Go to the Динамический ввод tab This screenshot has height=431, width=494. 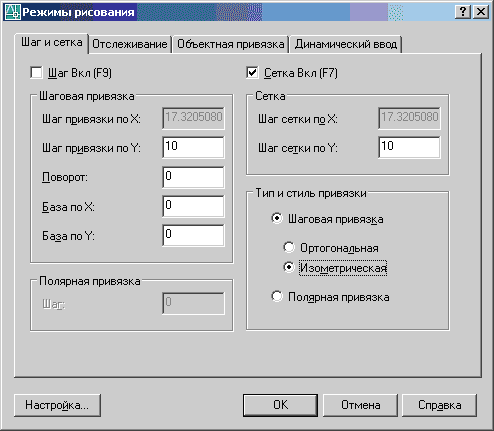[x=346, y=44]
